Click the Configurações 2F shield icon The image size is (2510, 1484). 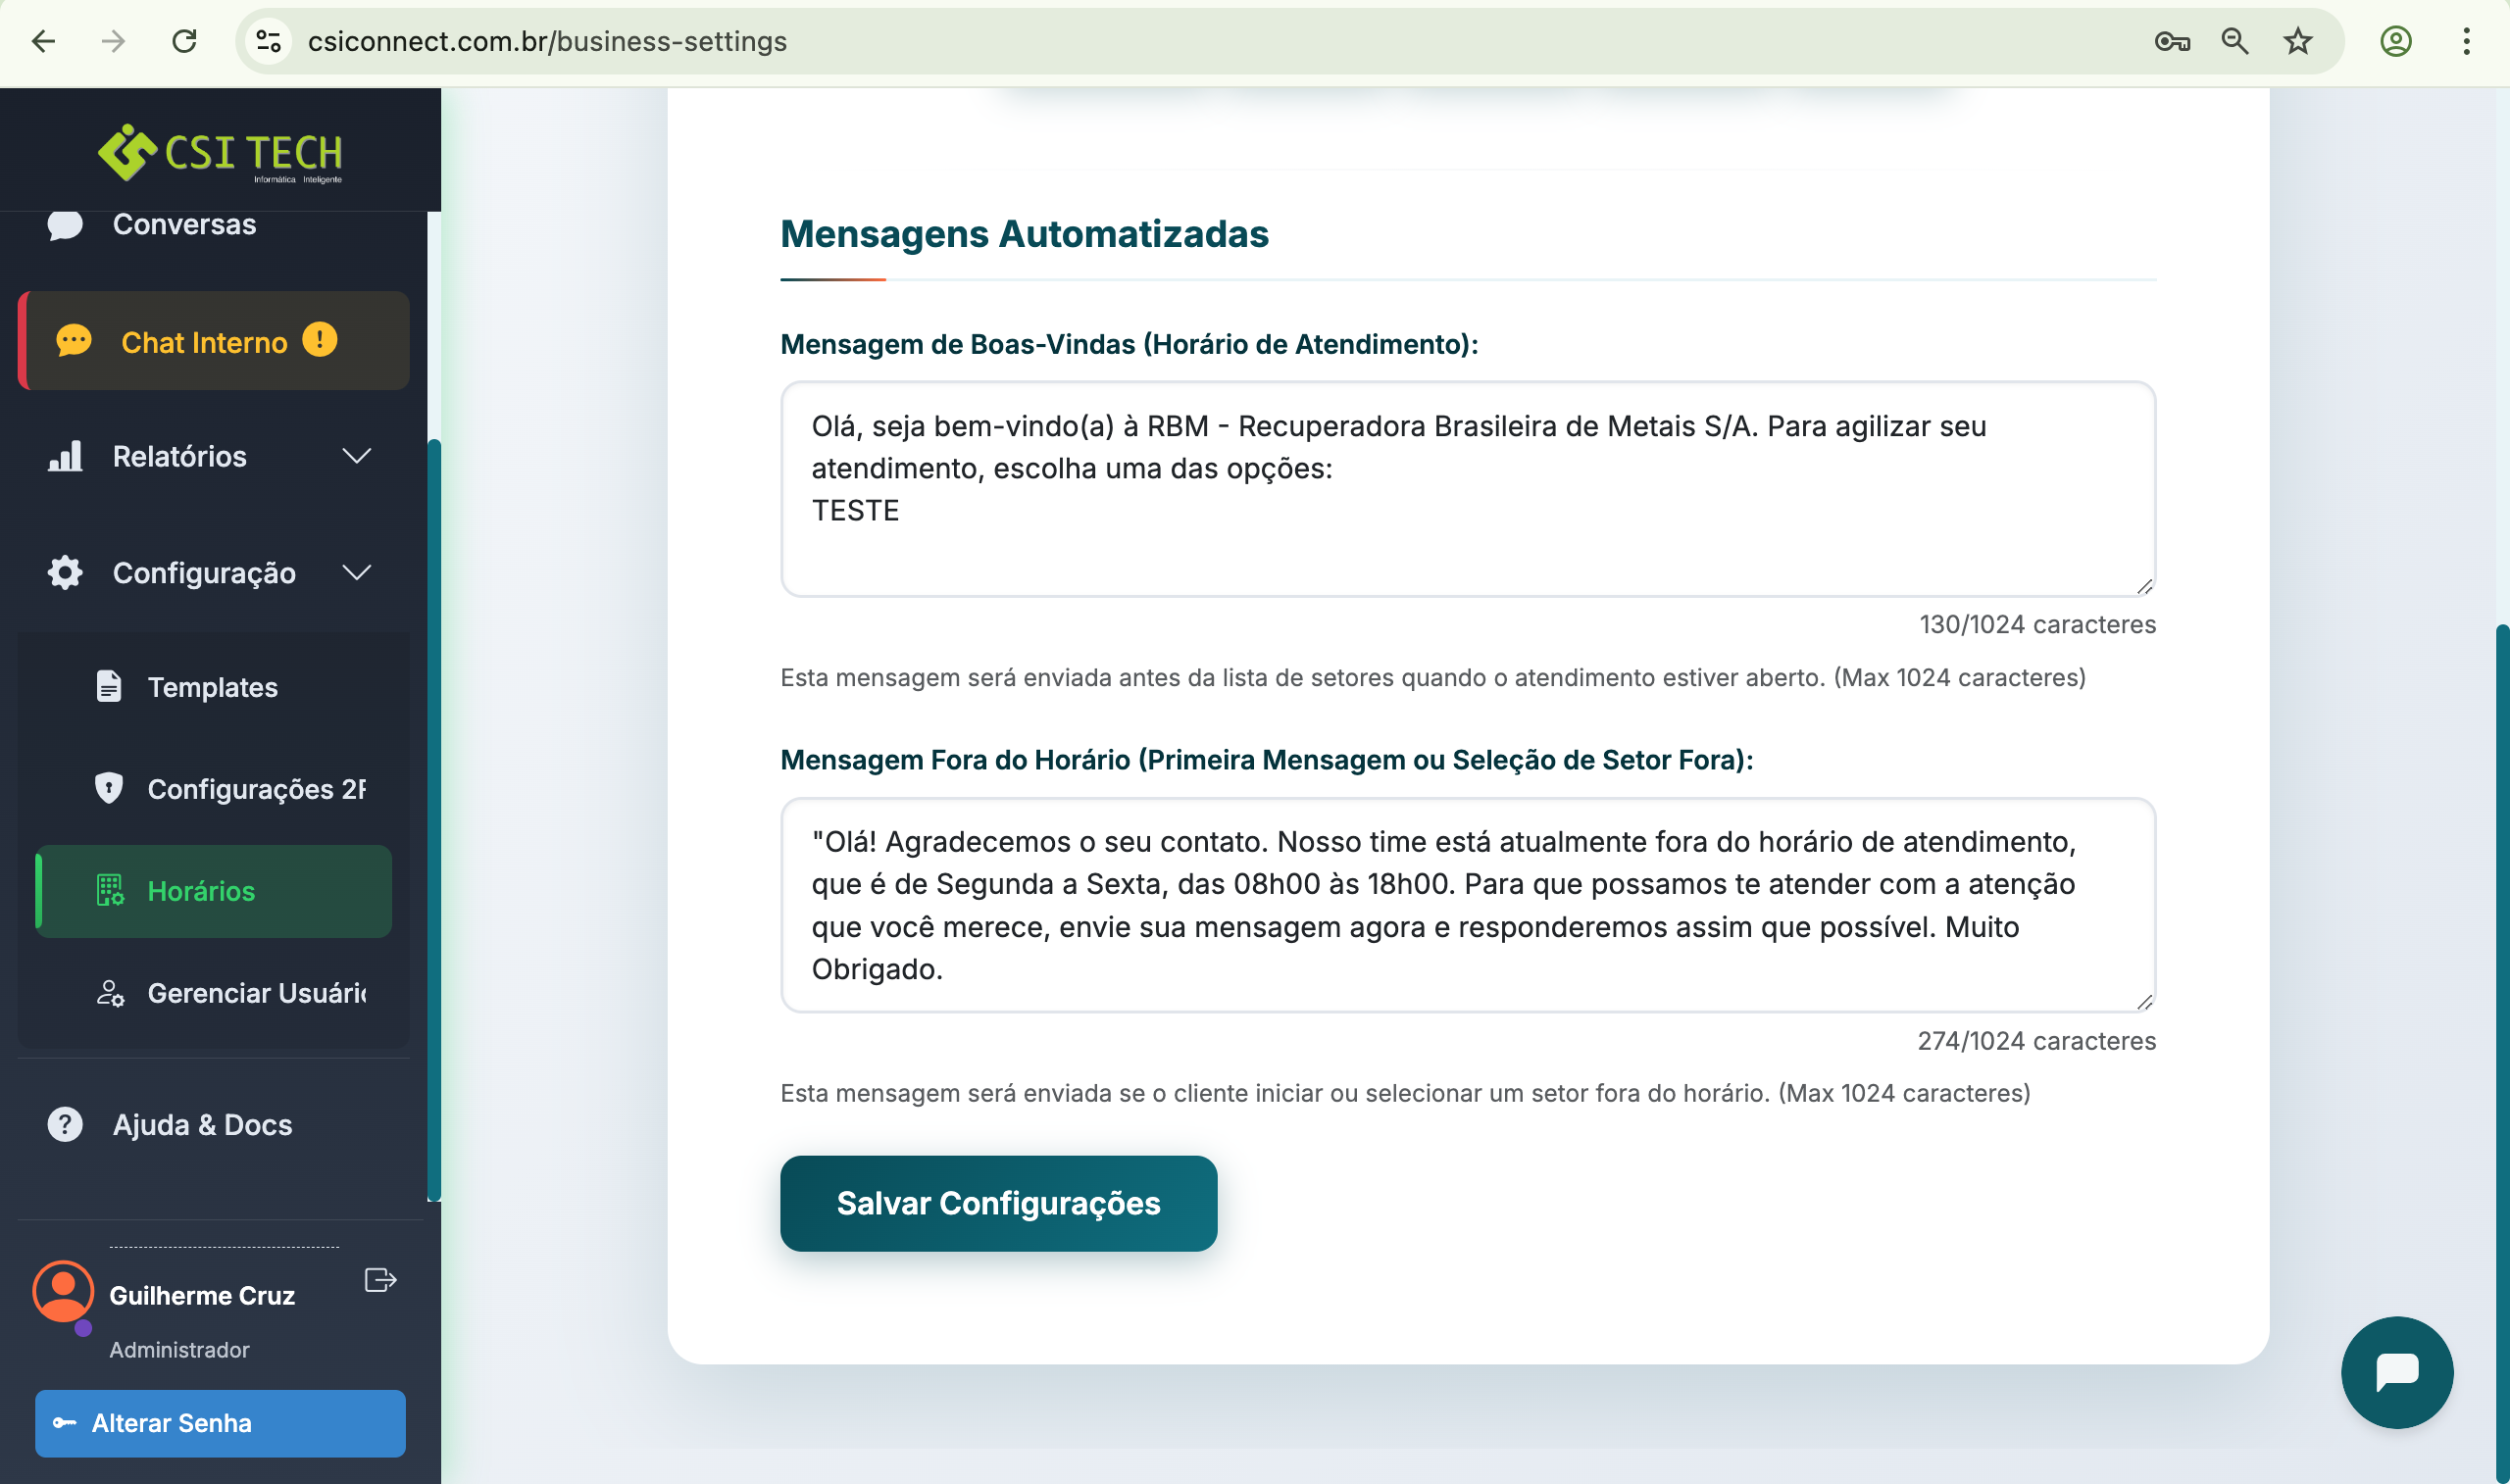coord(107,789)
